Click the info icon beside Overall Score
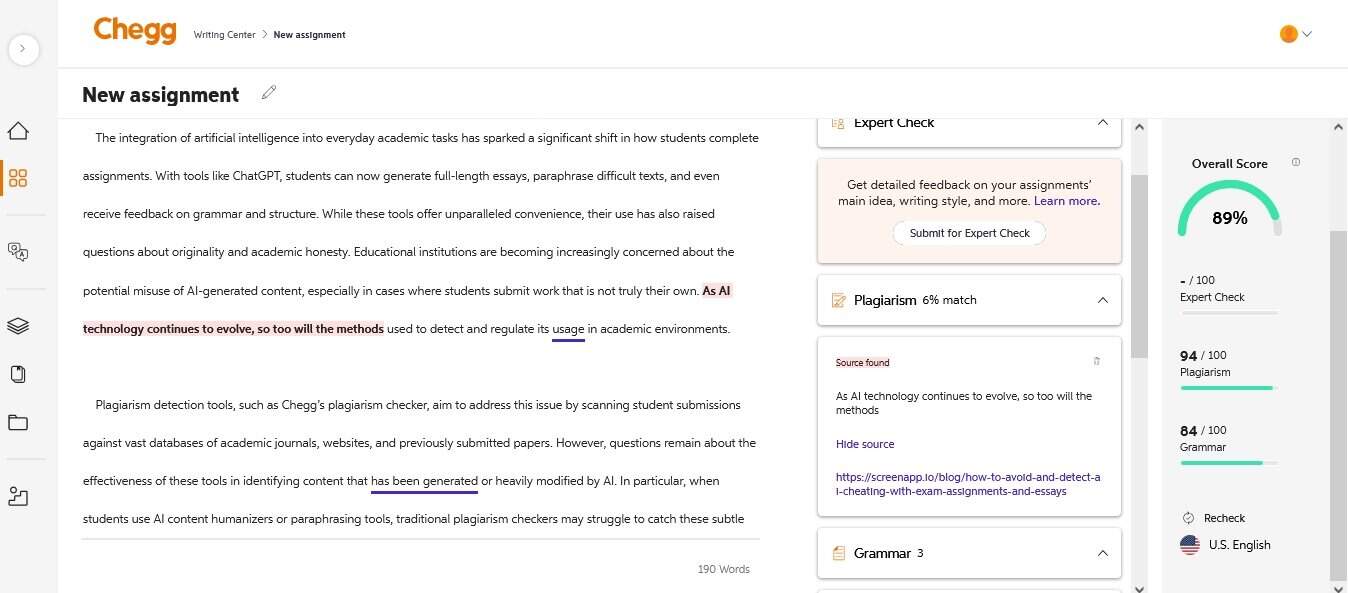This screenshot has height=593, width=1348. pyautogui.click(x=1295, y=161)
